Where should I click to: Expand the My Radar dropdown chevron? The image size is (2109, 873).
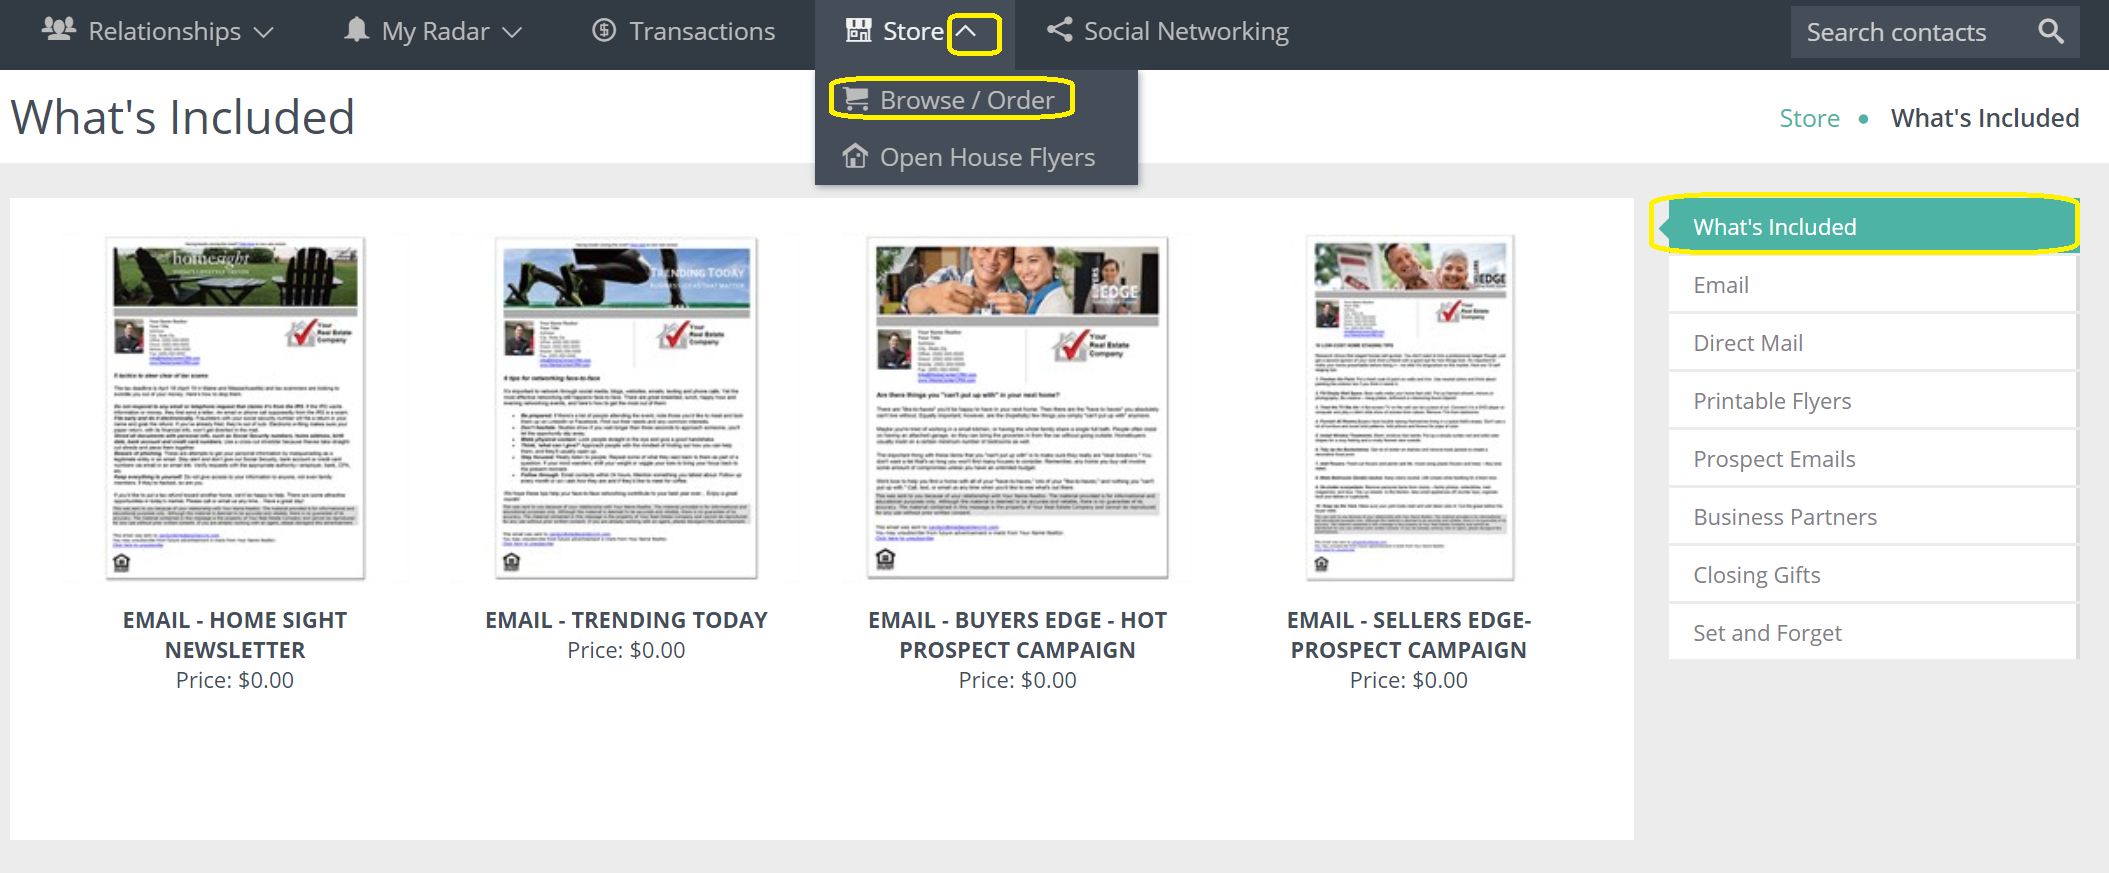click(x=512, y=32)
